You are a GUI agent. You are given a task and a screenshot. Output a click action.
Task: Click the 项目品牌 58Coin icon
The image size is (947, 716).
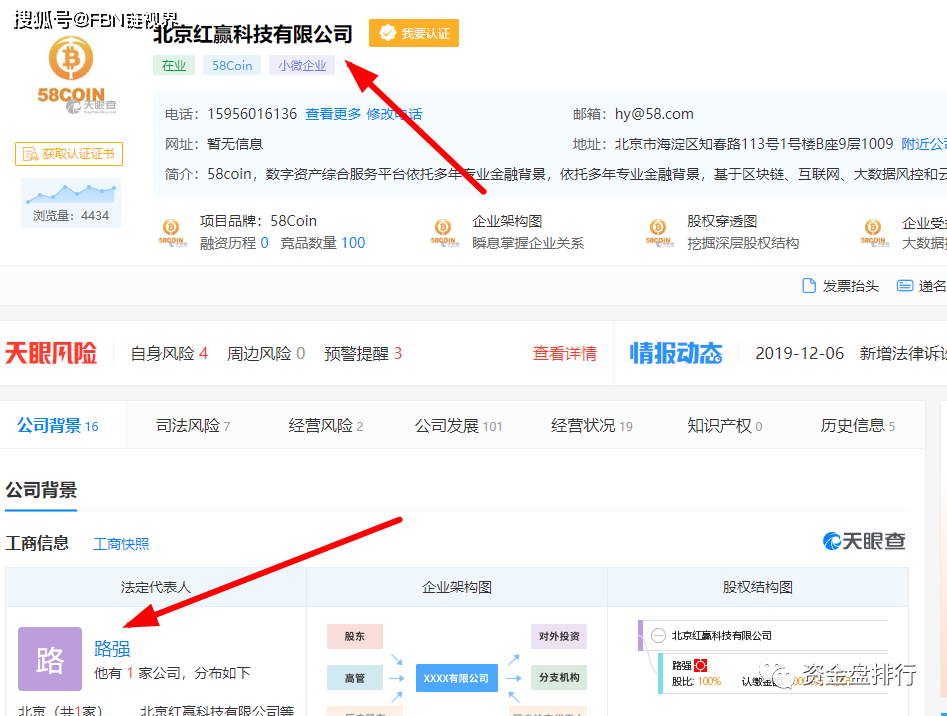click(x=173, y=232)
